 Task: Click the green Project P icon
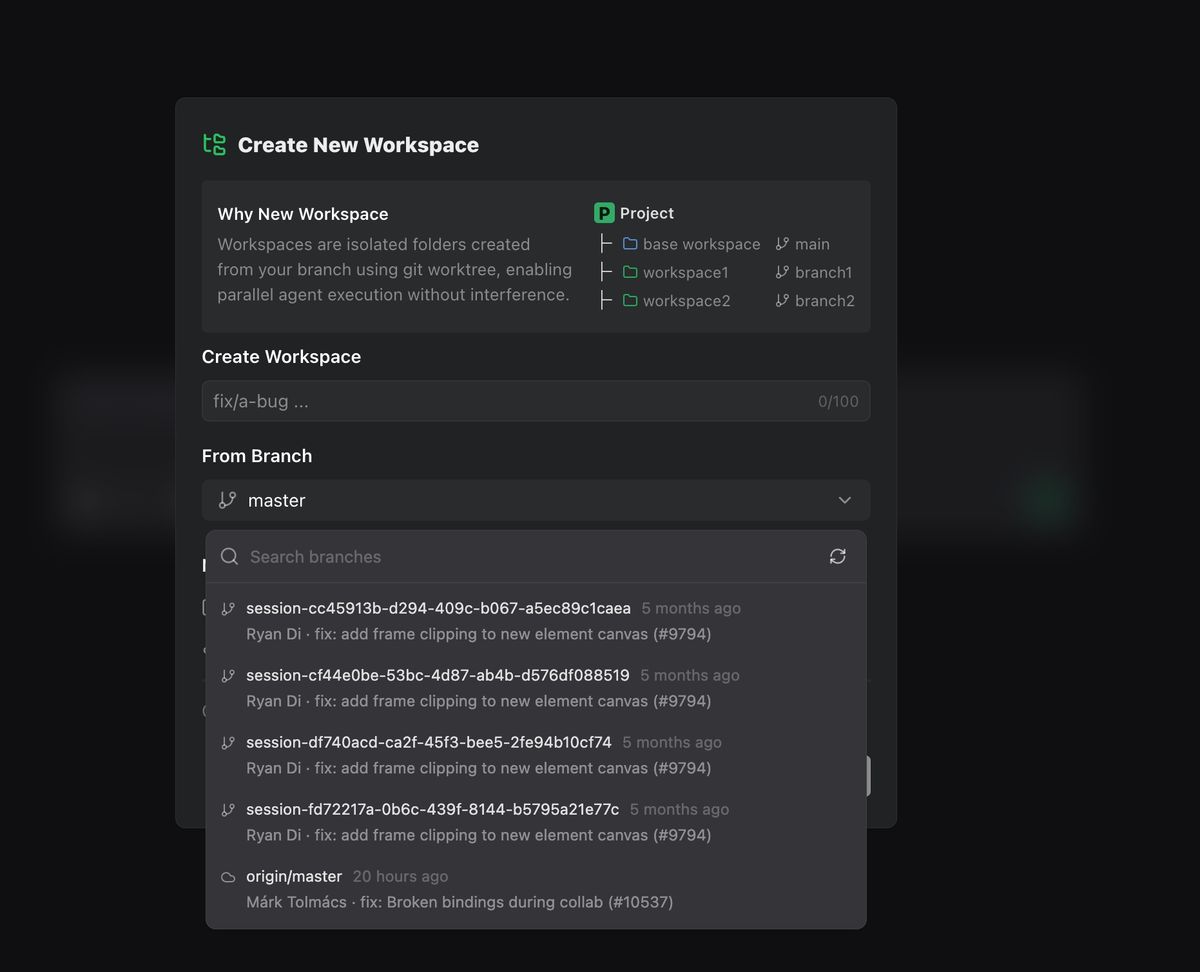[604, 213]
